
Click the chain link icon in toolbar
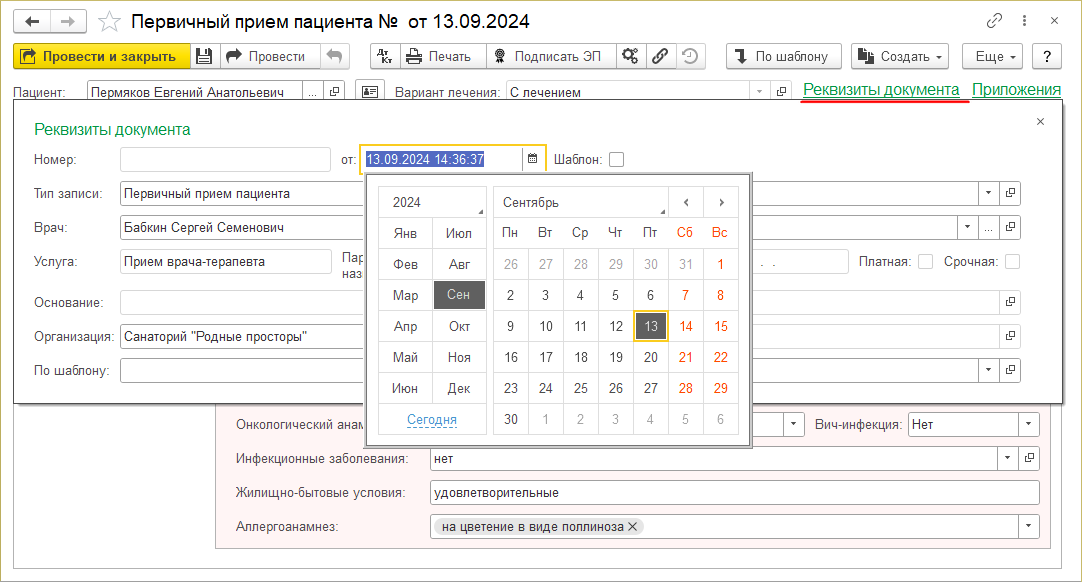(659, 57)
